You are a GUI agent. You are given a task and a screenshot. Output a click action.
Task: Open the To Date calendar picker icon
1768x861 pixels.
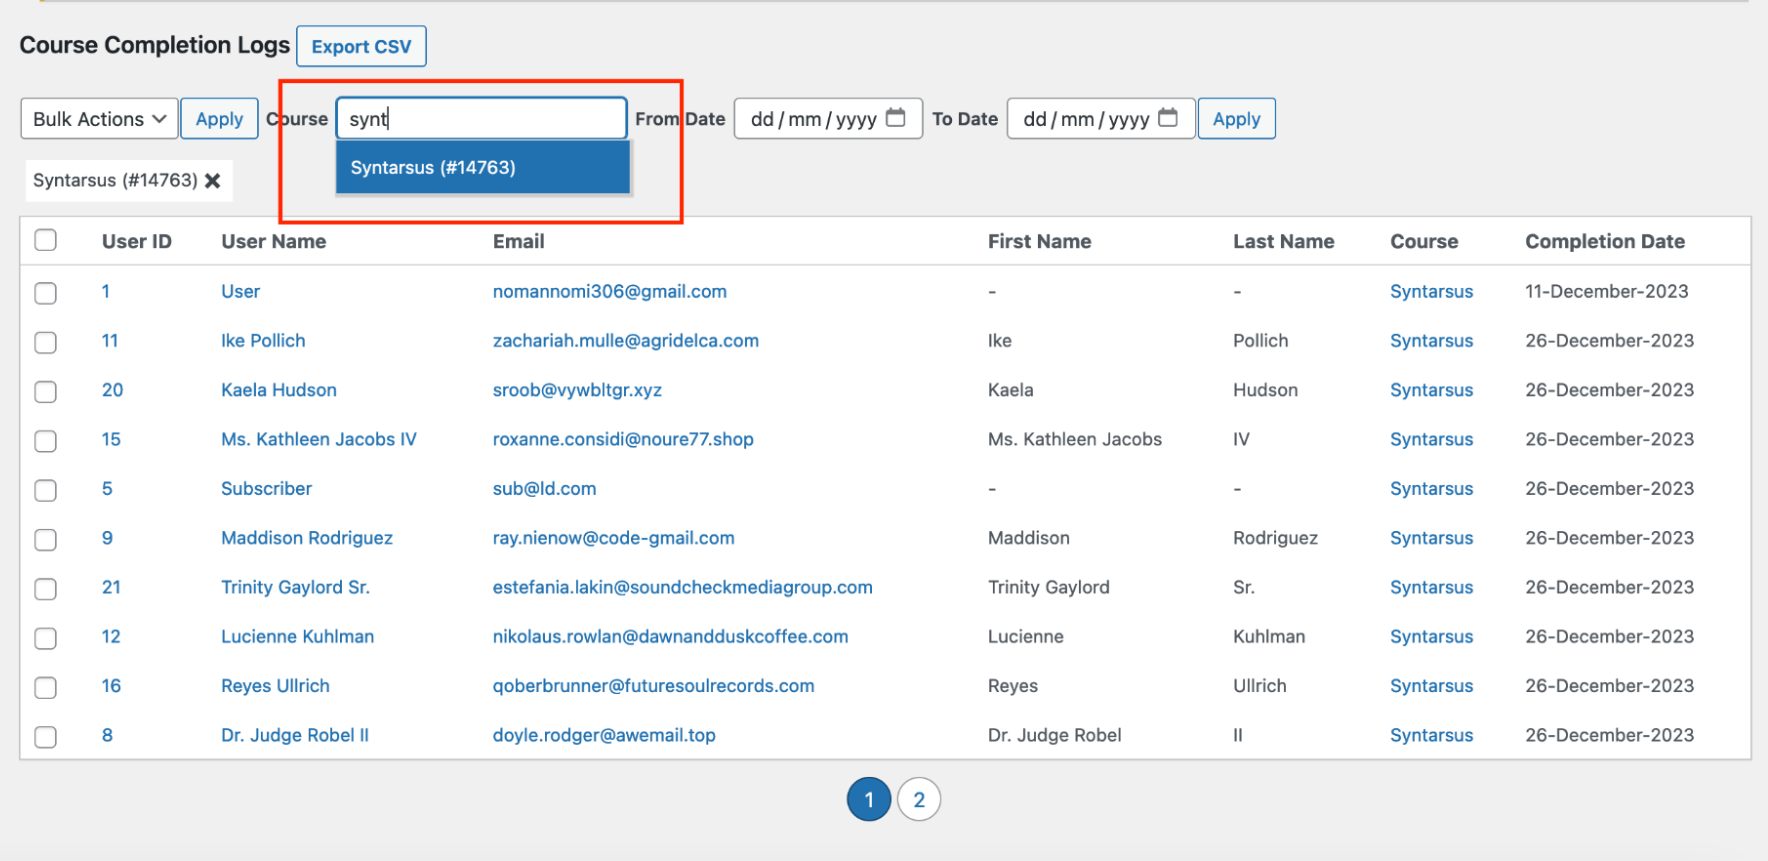pyautogui.click(x=1168, y=118)
